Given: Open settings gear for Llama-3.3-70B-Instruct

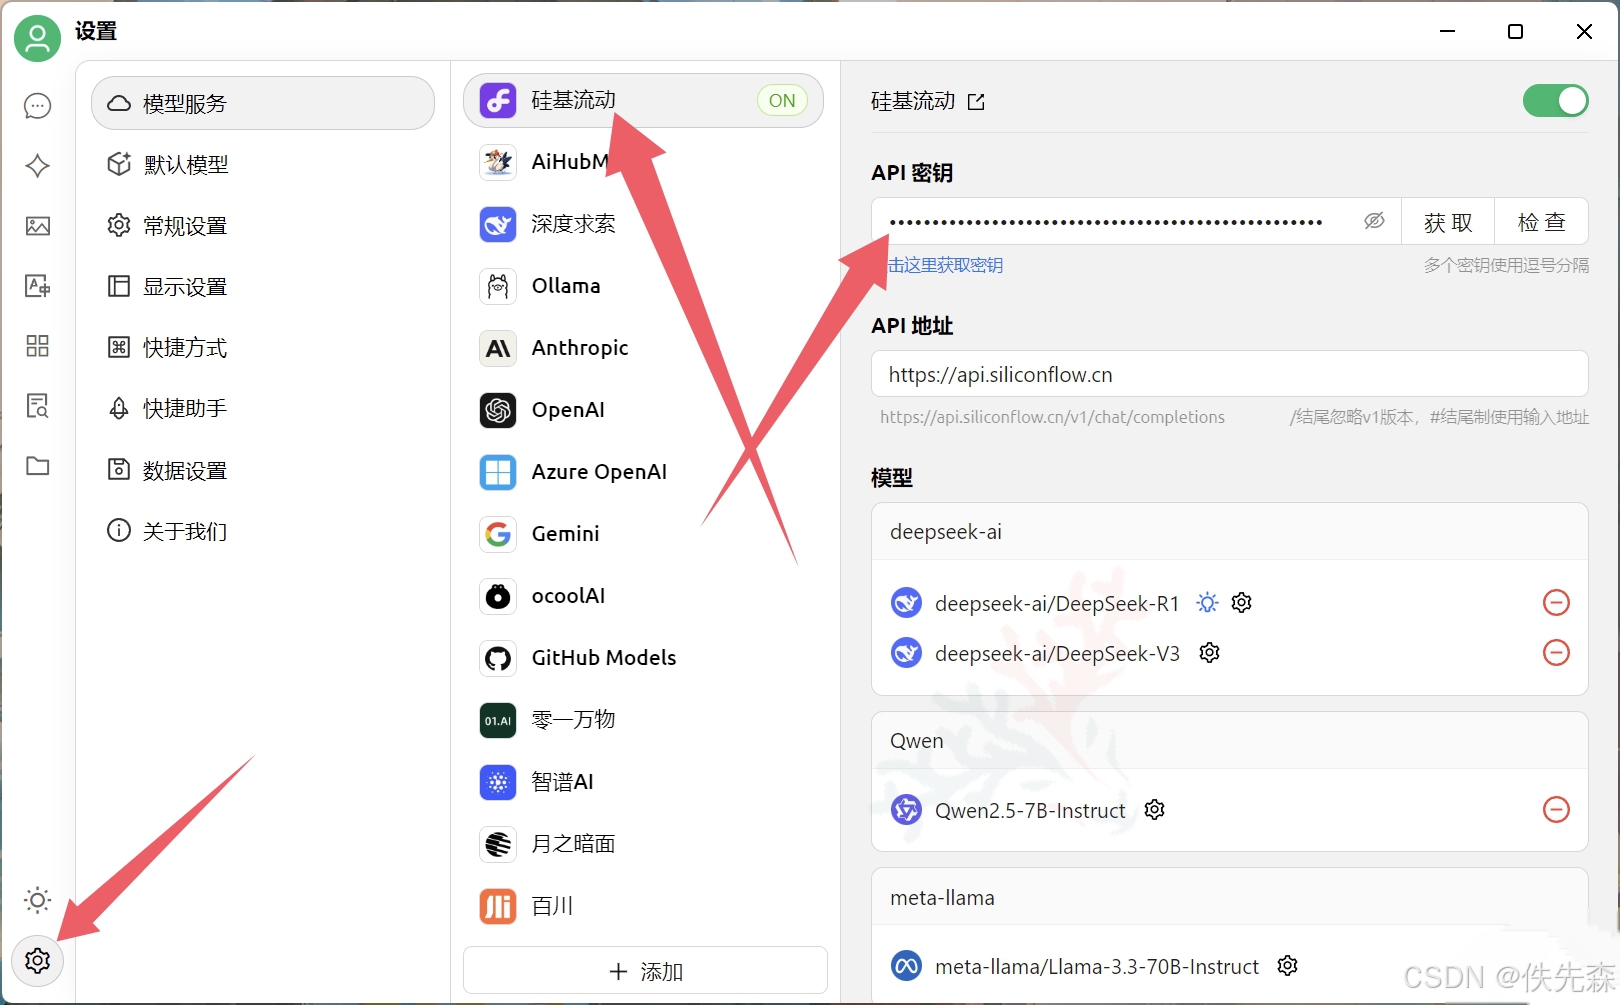Looking at the screenshot, I should (x=1288, y=966).
